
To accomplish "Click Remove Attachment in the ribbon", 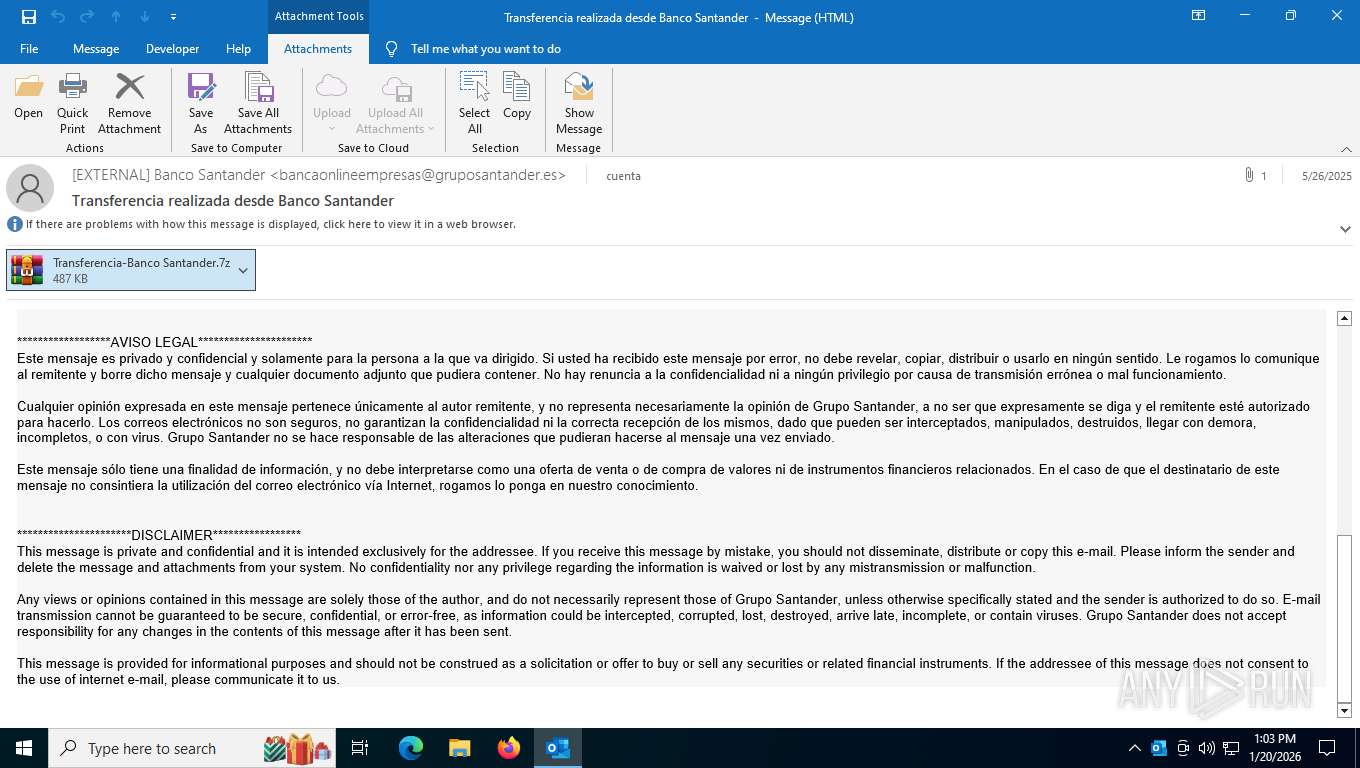I will click(x=129, y=104).
